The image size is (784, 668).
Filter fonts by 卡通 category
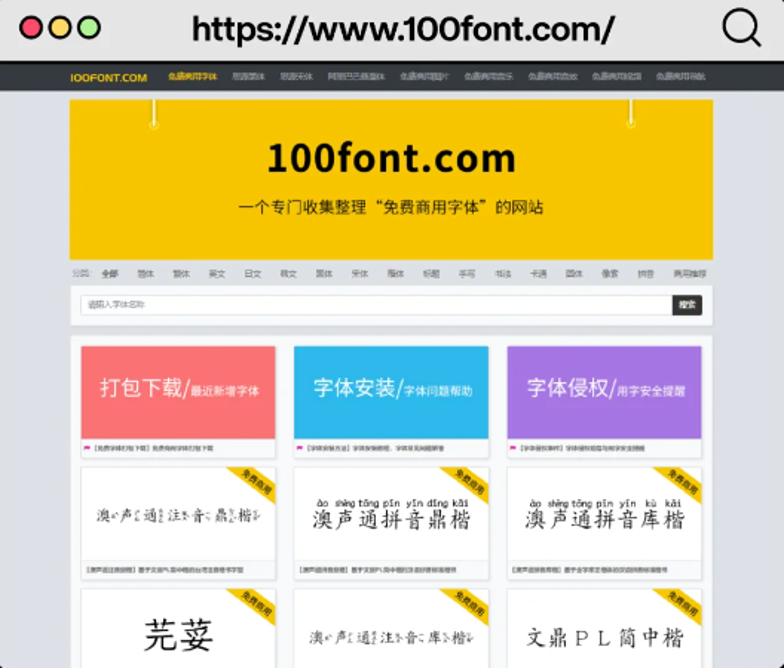[538, 274]
